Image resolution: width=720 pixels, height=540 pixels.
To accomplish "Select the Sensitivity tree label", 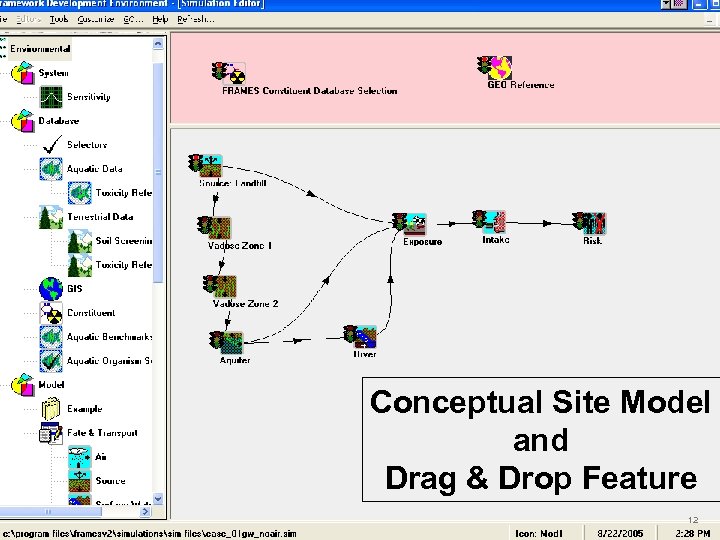I will [89, 97].
